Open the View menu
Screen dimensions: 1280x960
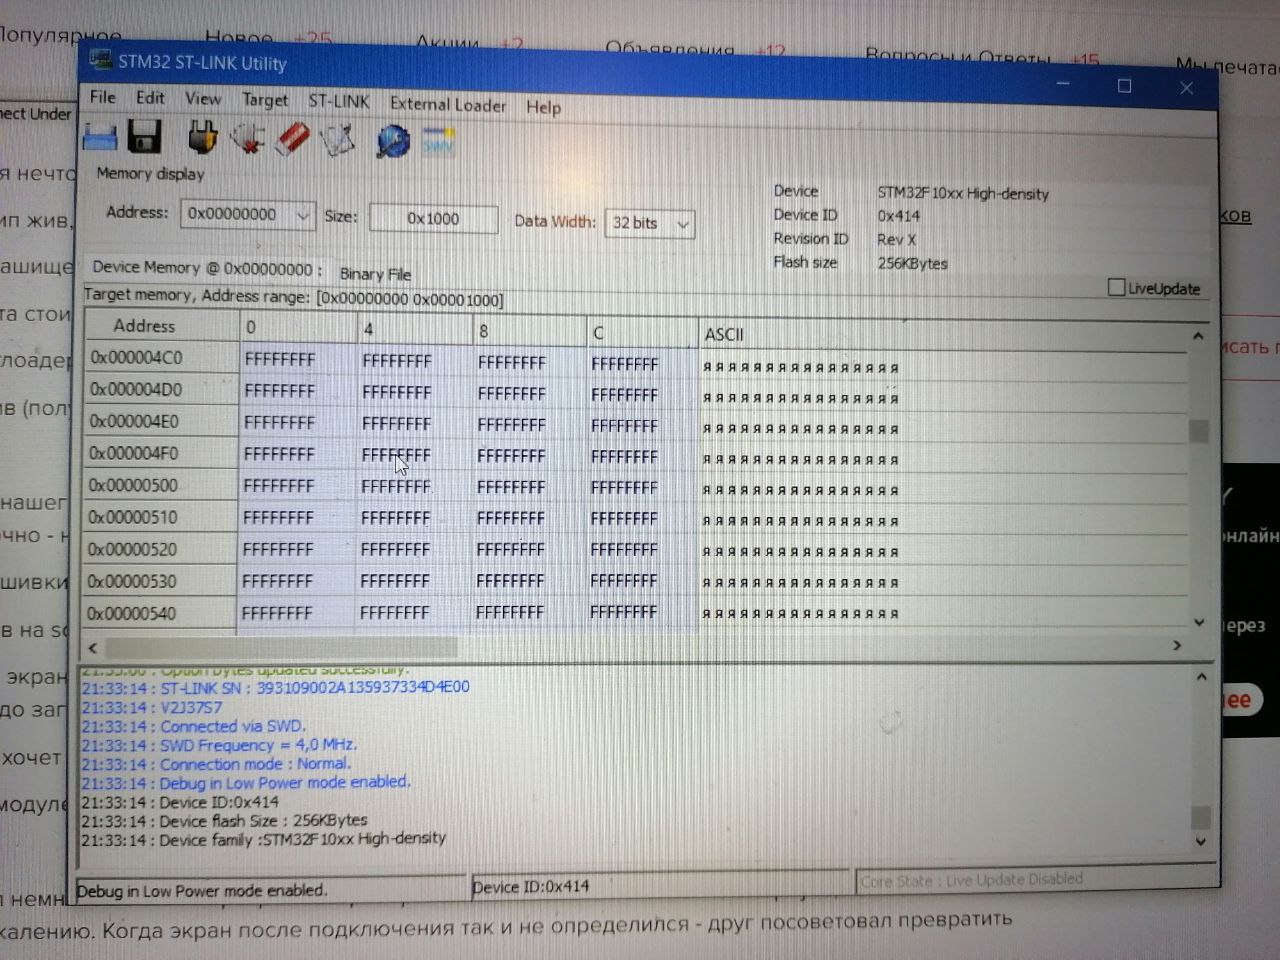pos(203,98)
